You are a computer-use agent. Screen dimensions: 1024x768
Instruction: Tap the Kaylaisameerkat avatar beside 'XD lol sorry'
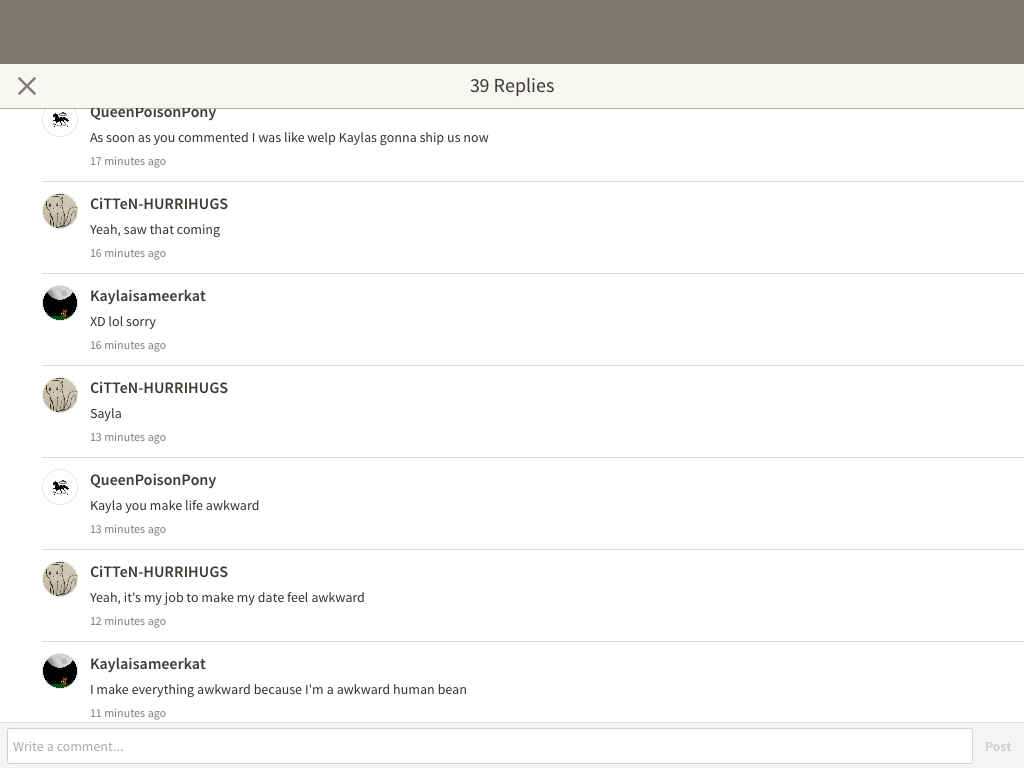pyautogui.click(x=60, y=303)
